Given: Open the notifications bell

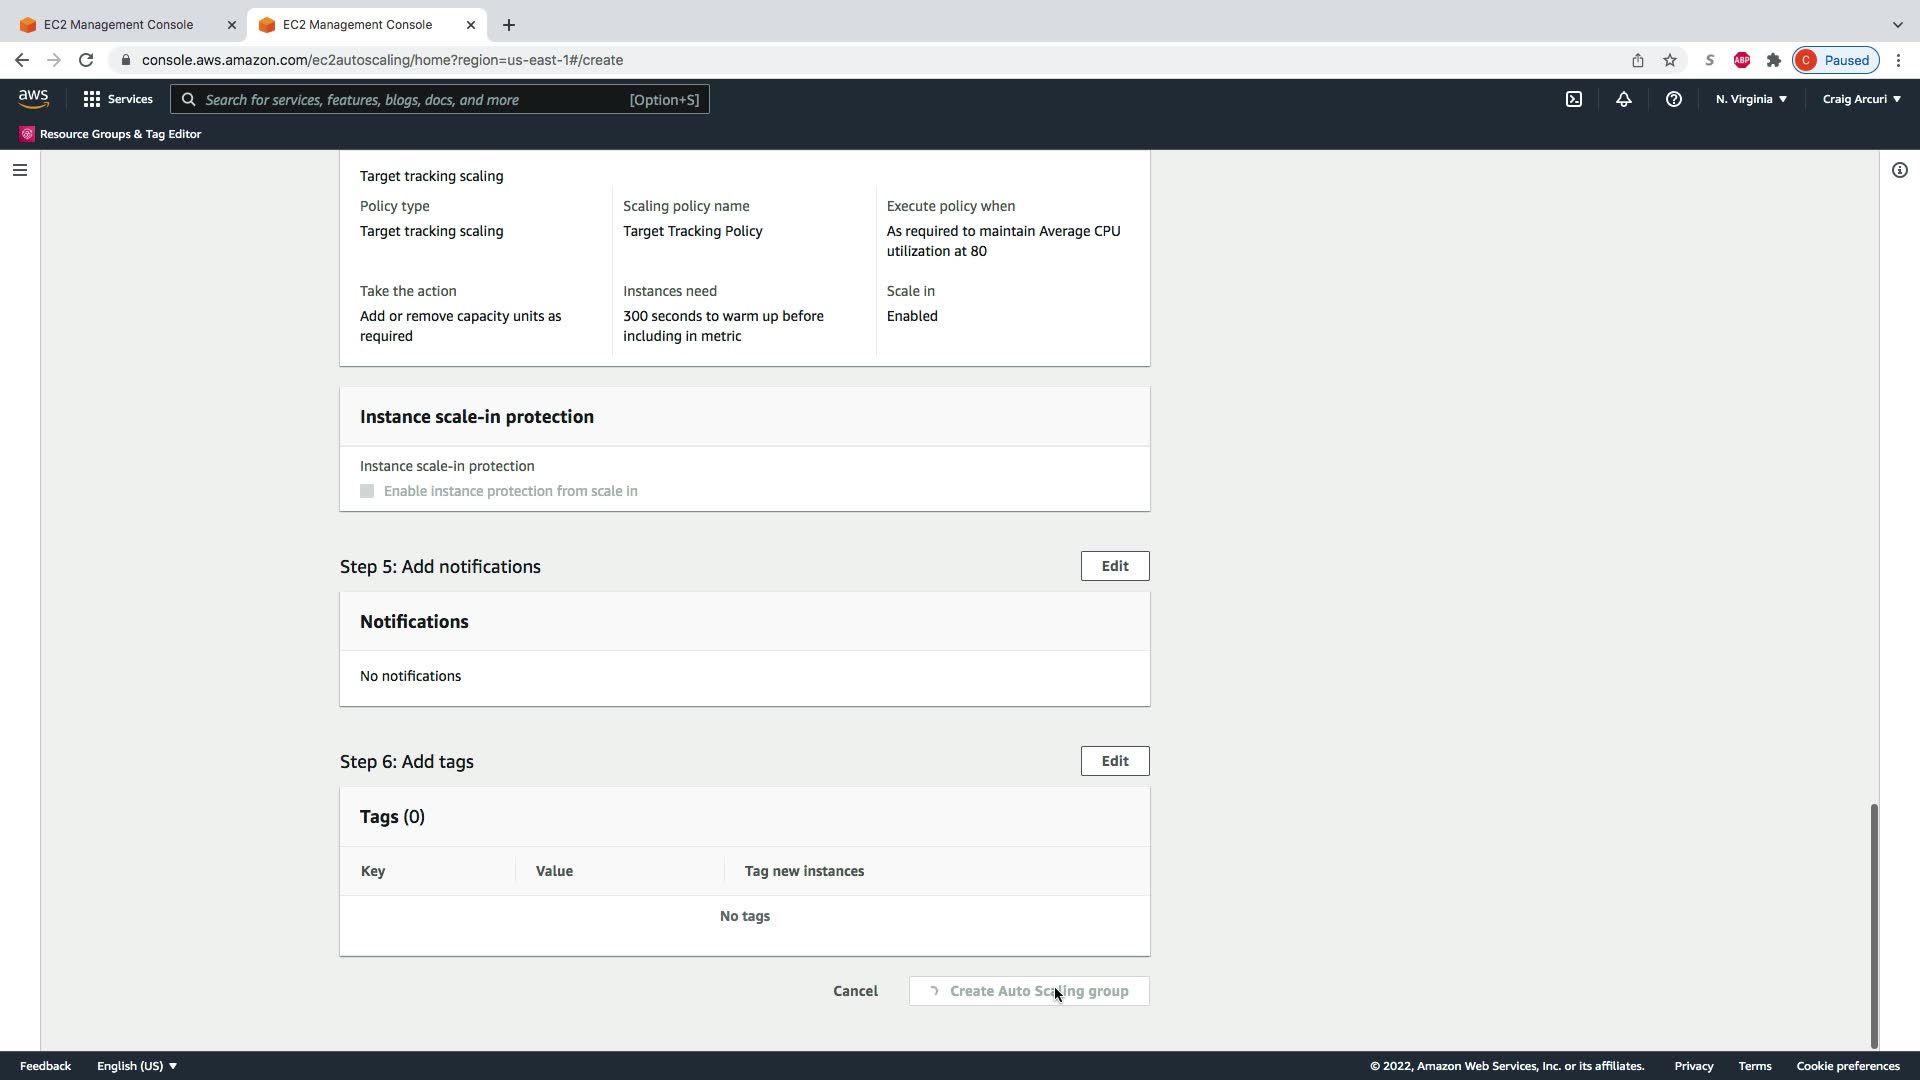Looking at the screenshot, I should click(1624, 99).
